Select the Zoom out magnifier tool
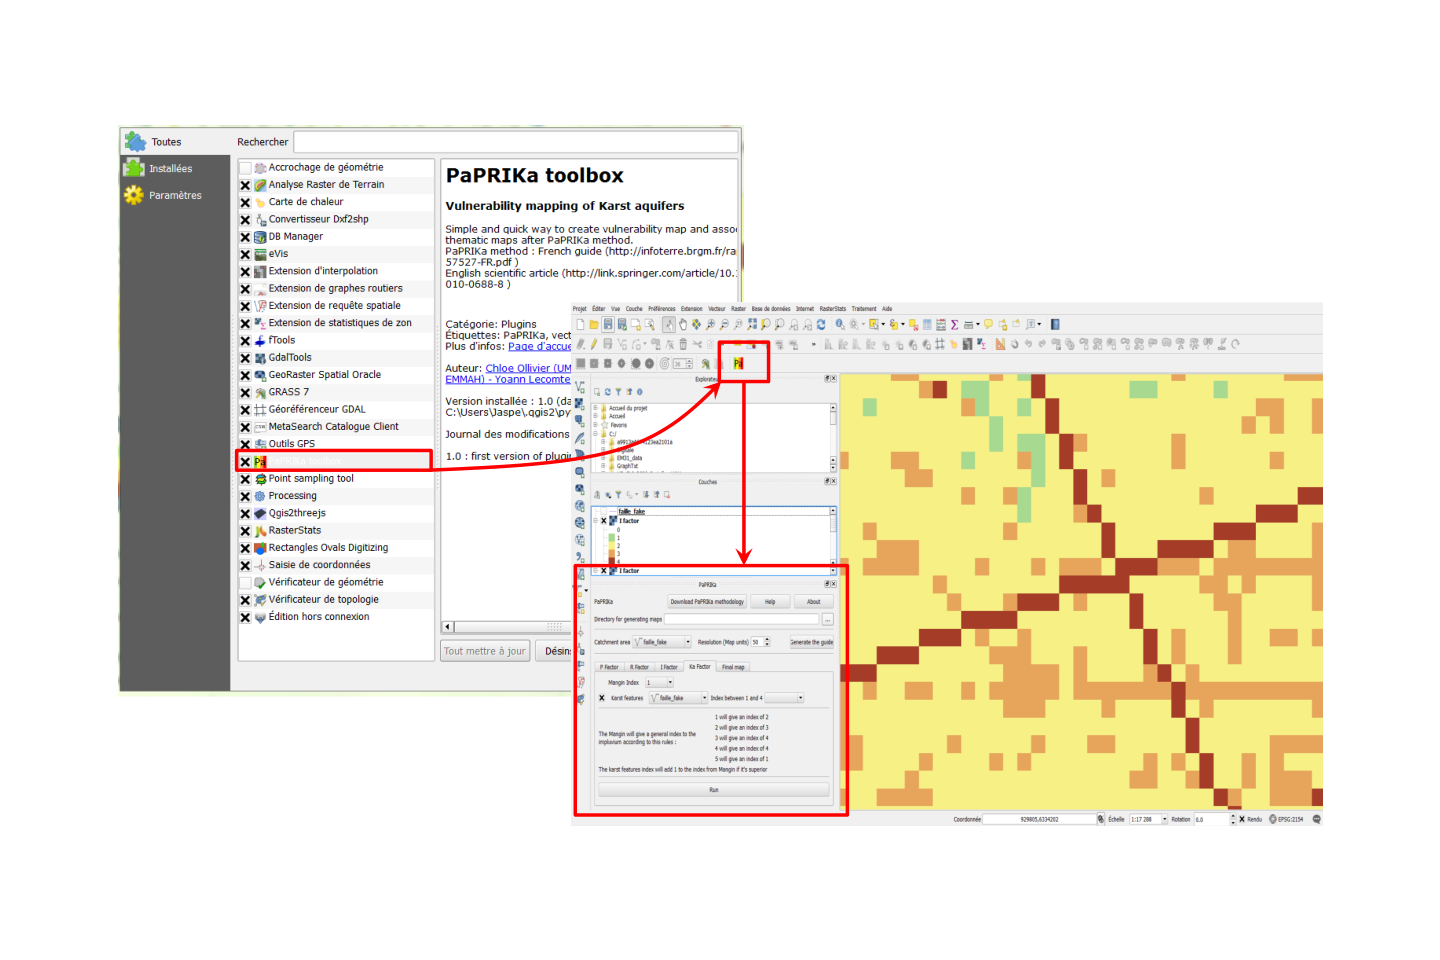 [x=724, y=324]
